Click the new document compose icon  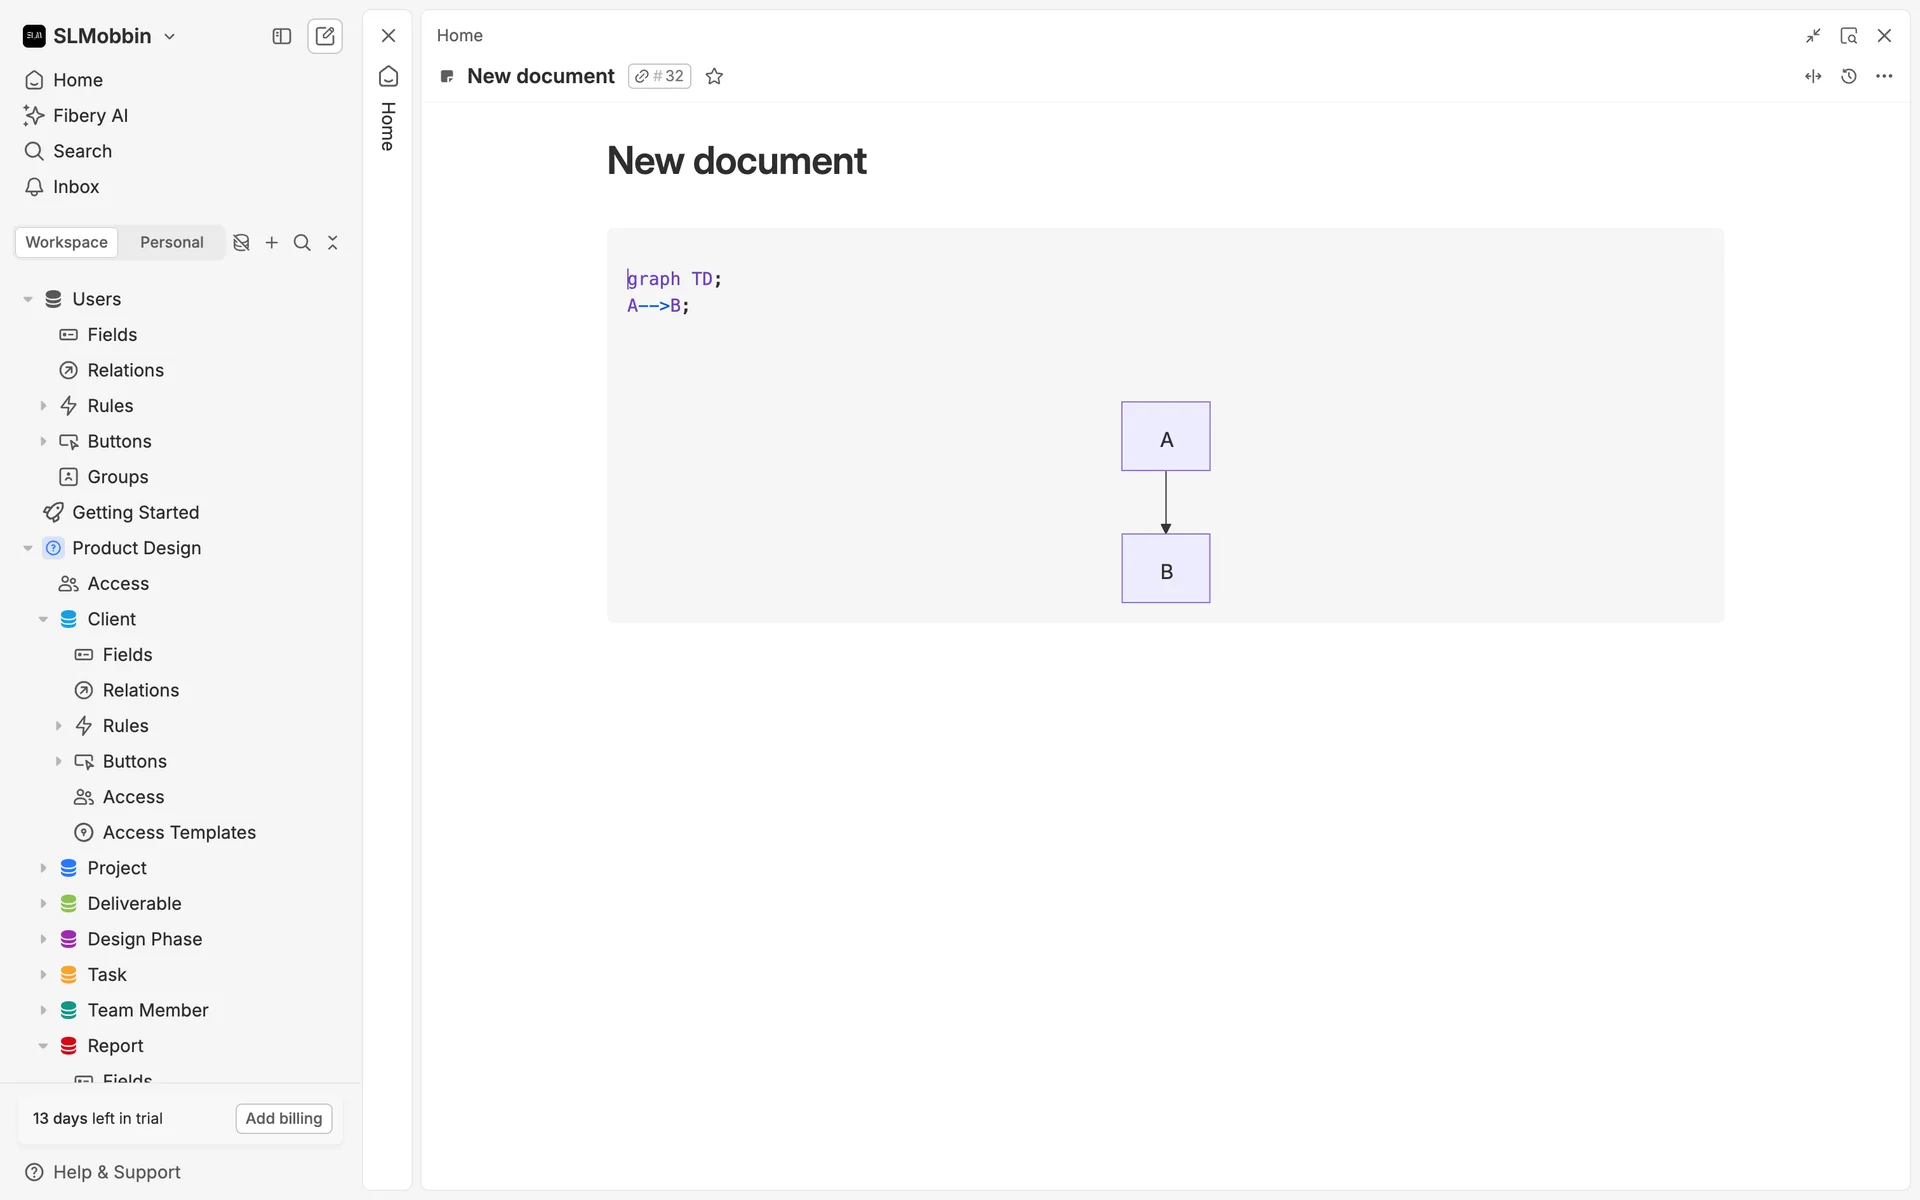click(325, 36)
